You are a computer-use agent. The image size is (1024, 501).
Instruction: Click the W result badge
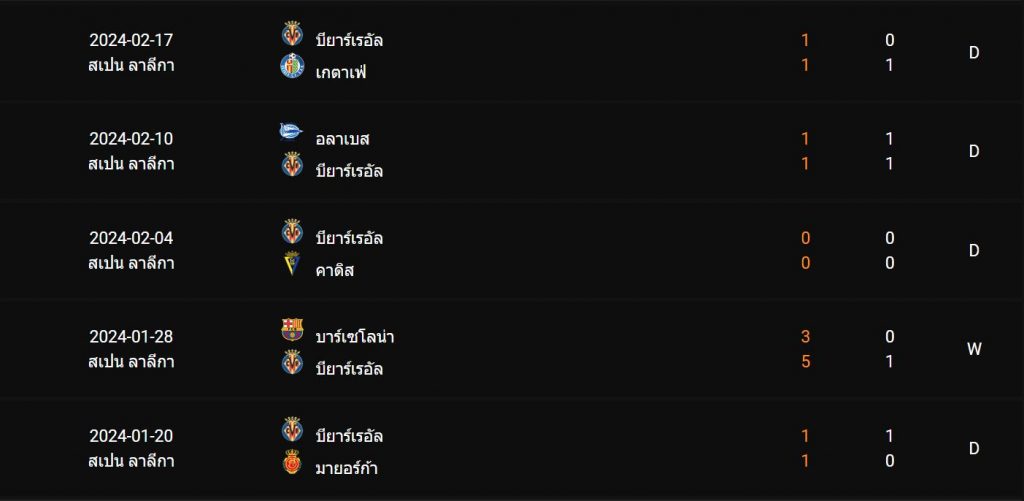pyautogui.click(x=974, y=349)
